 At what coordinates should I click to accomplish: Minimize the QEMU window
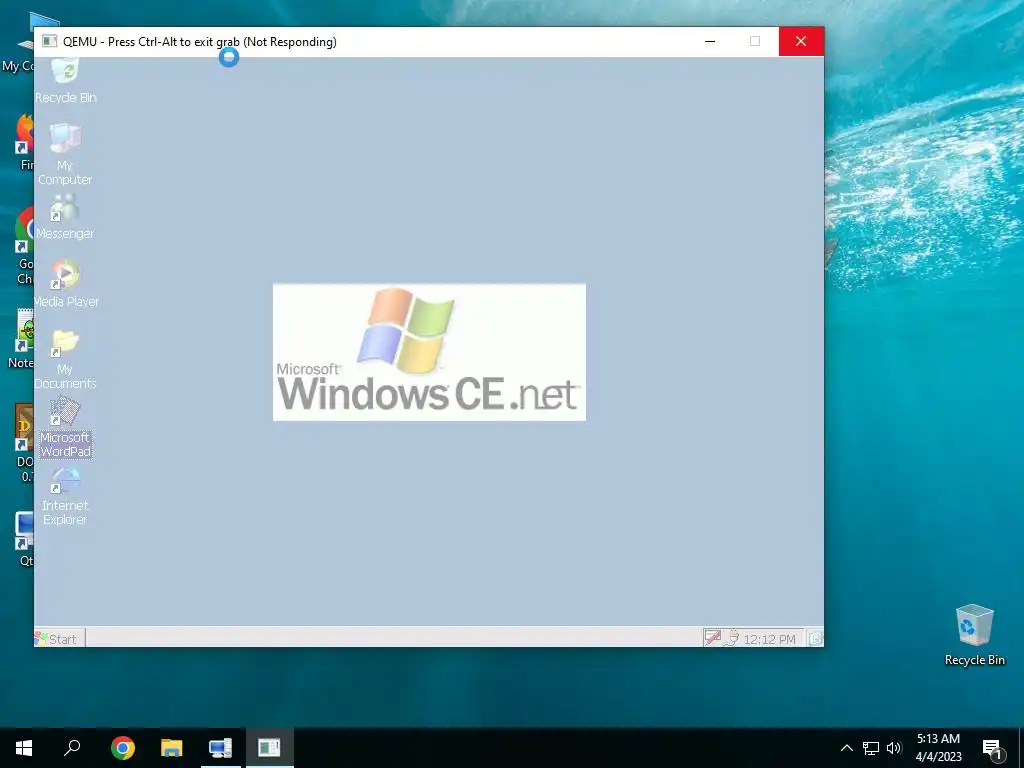pyautogui.click(x=710, y=41)
